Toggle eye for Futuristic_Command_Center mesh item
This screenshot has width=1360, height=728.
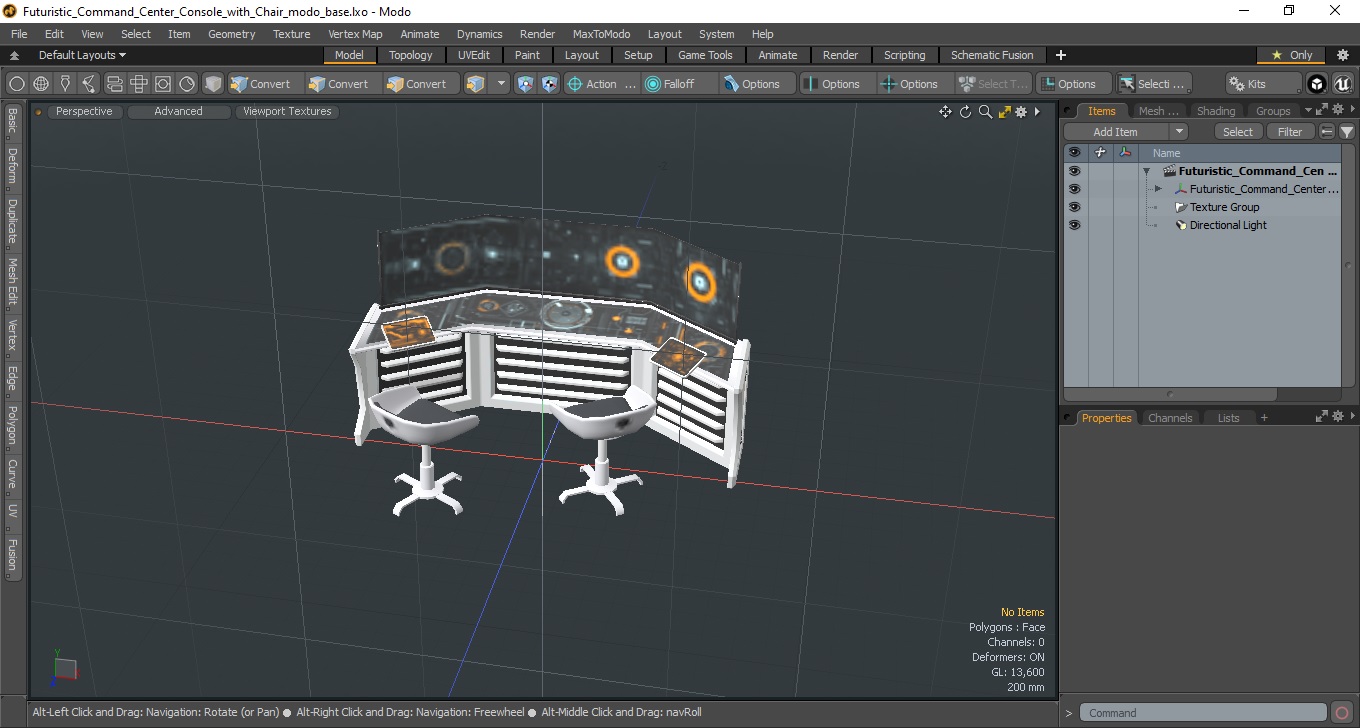pyautogui.click(x=1074, y=189)
